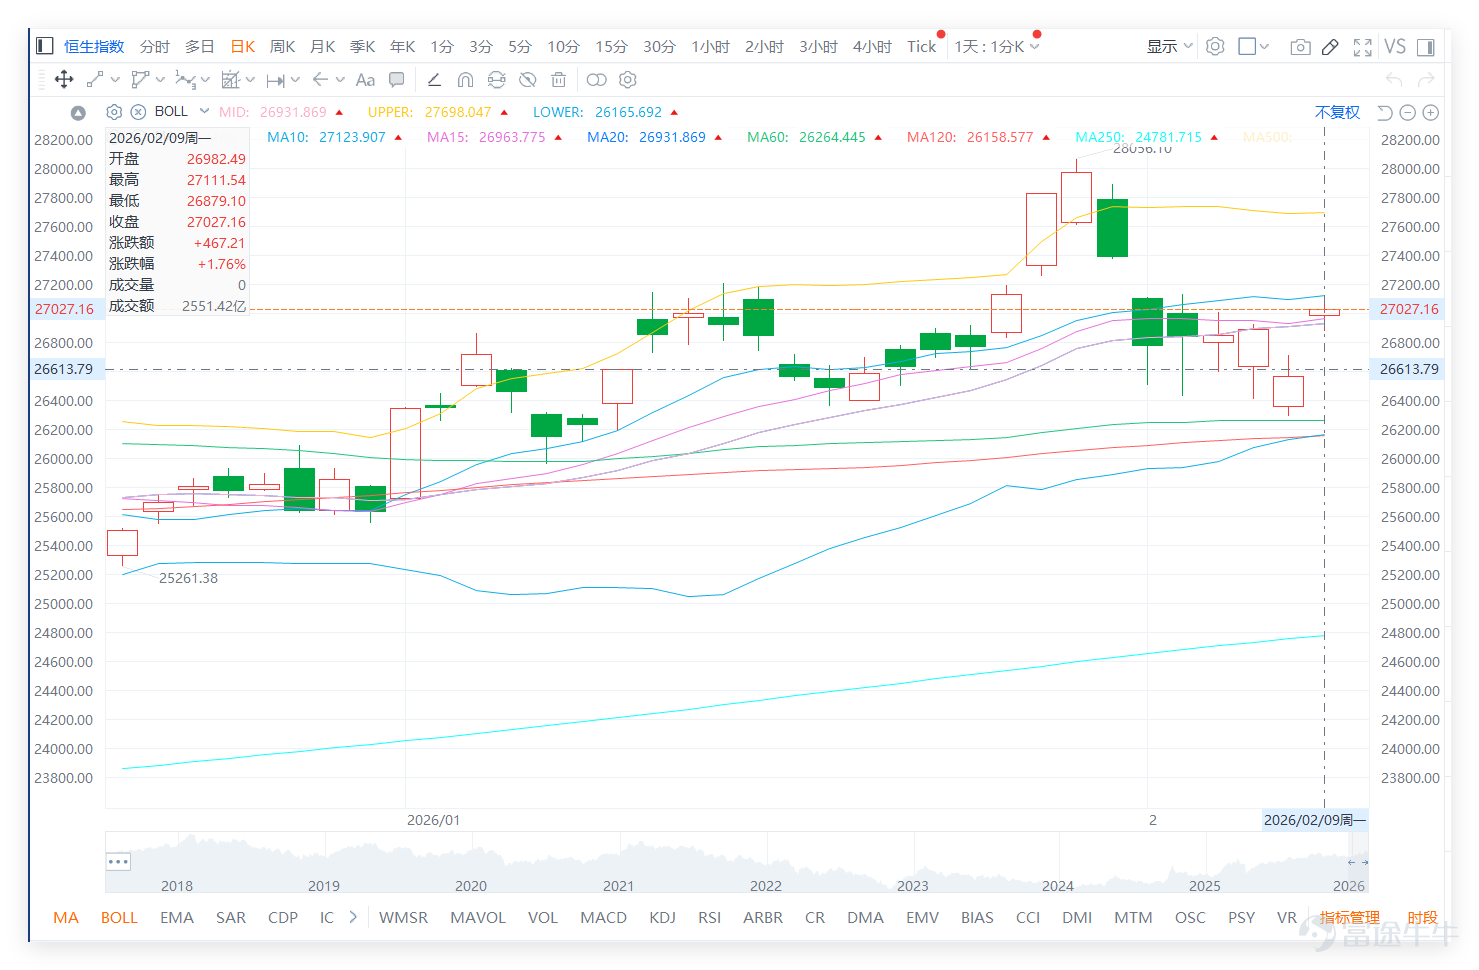Select the wave pattern drawing tool

pyautogui.click(x=185, y=79)
